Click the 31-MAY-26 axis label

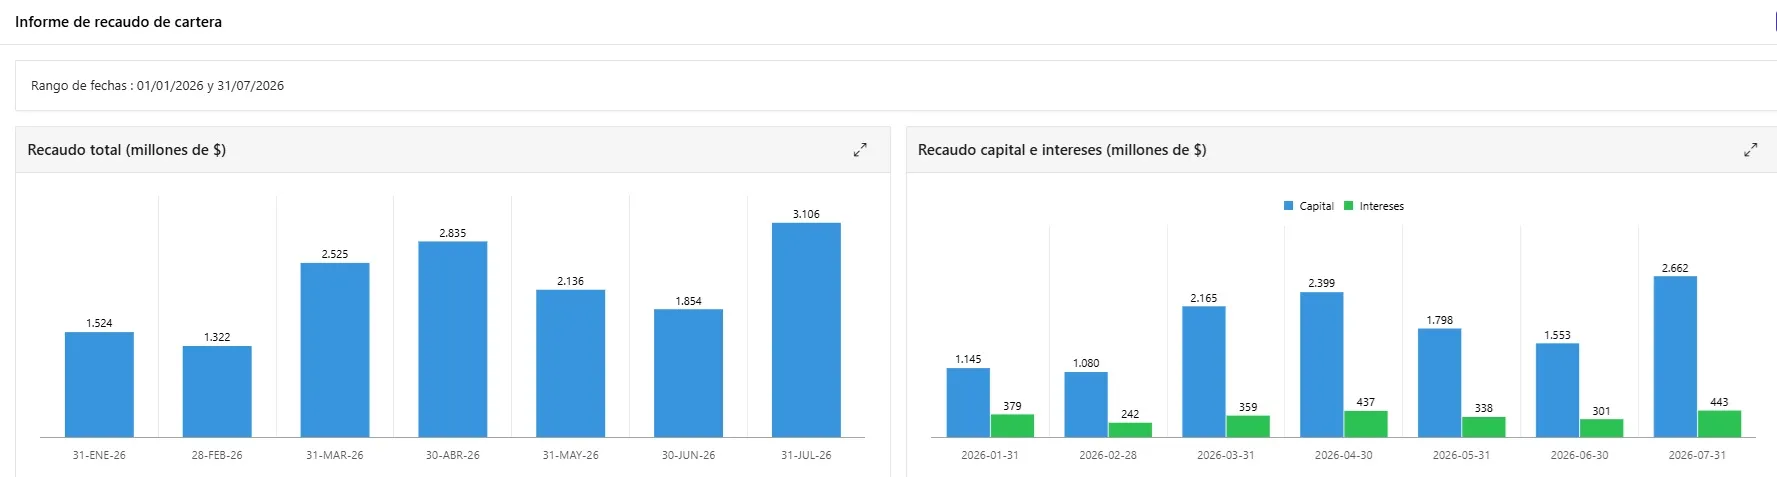[x=571, y=455]
